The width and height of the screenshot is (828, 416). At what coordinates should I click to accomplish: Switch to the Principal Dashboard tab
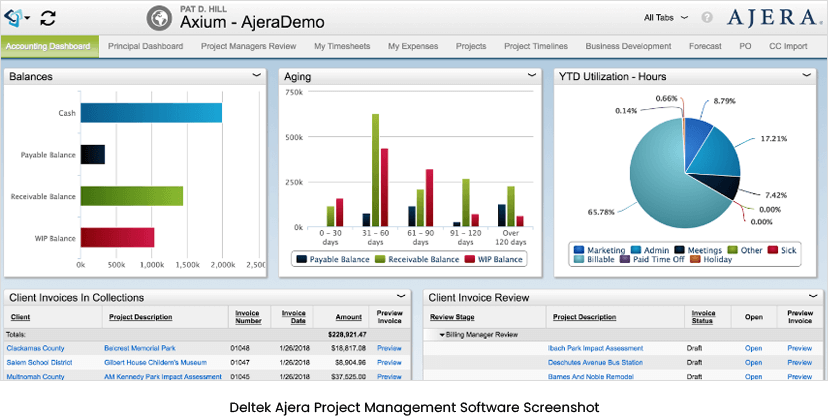145,46
